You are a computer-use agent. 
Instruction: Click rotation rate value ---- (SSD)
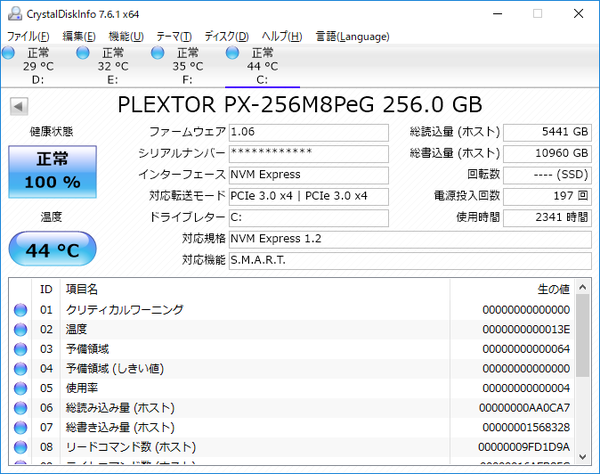coord(547,175)
